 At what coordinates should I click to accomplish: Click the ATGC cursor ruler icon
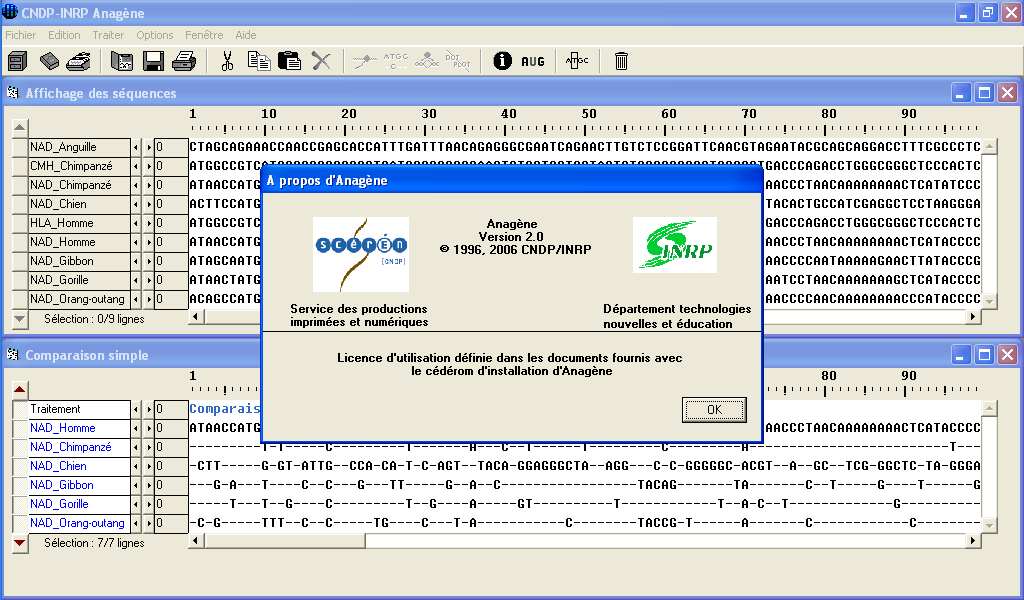tap(577, 61)
